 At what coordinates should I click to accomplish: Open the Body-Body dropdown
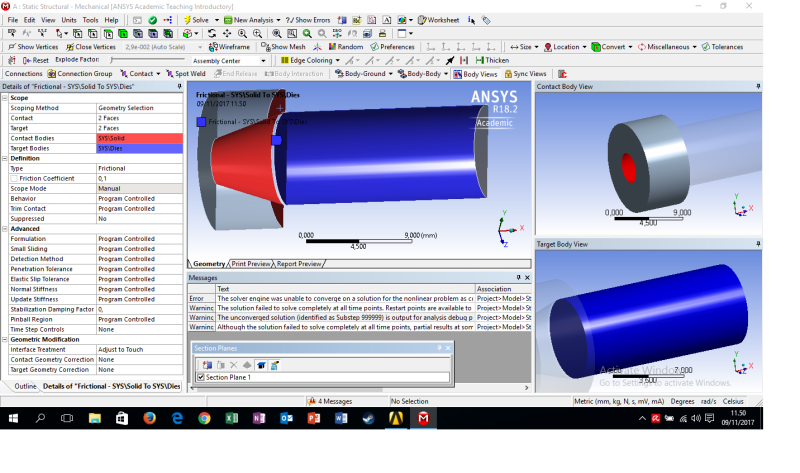(x=446, y=73)
